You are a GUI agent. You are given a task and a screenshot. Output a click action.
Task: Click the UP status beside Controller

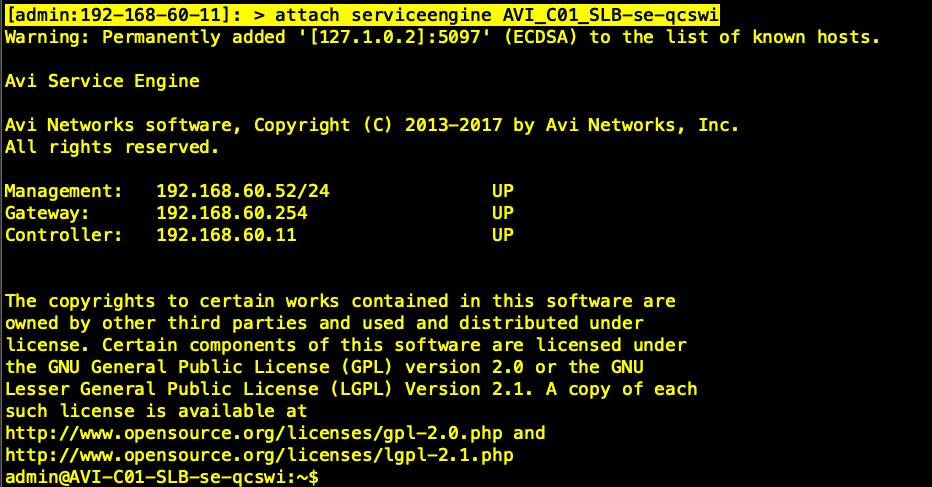(x=502, y=235)
